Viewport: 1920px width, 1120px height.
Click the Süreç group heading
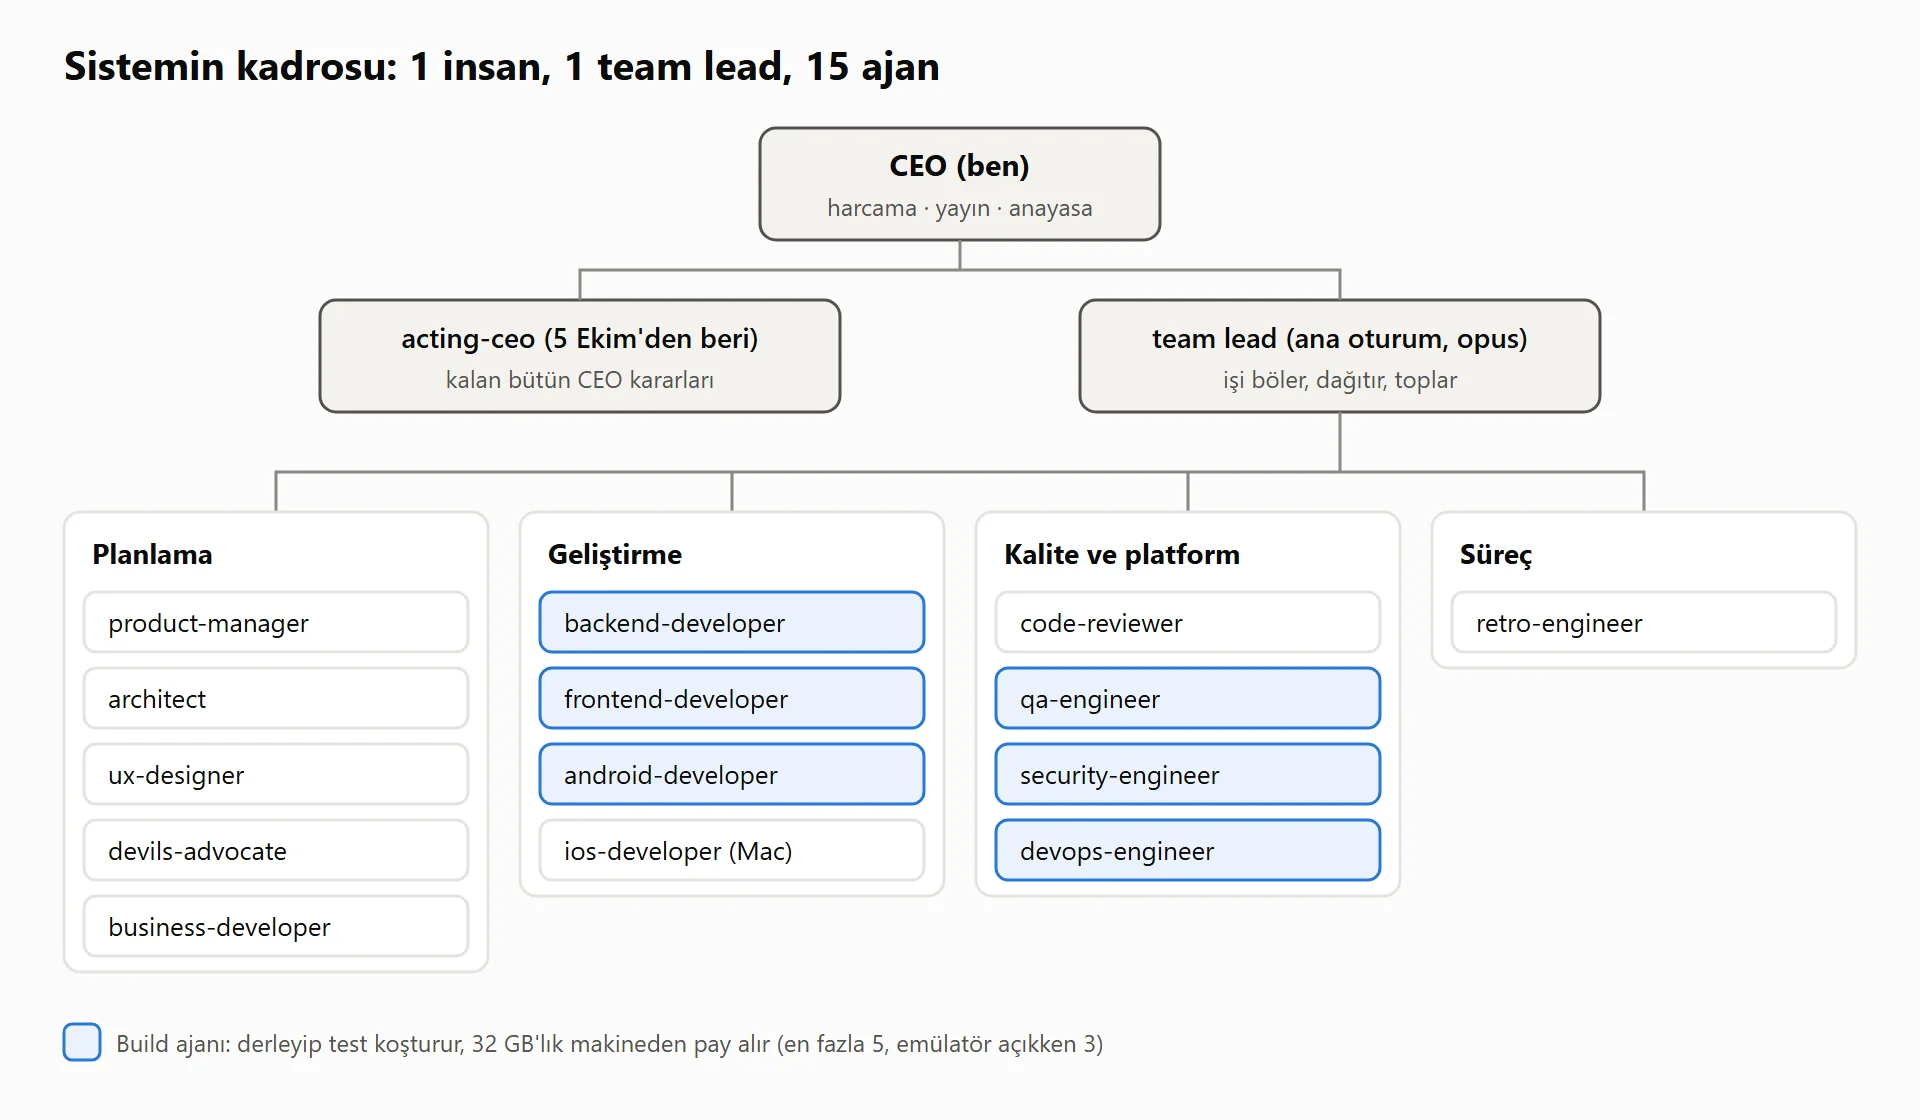tap(1496, 555)
